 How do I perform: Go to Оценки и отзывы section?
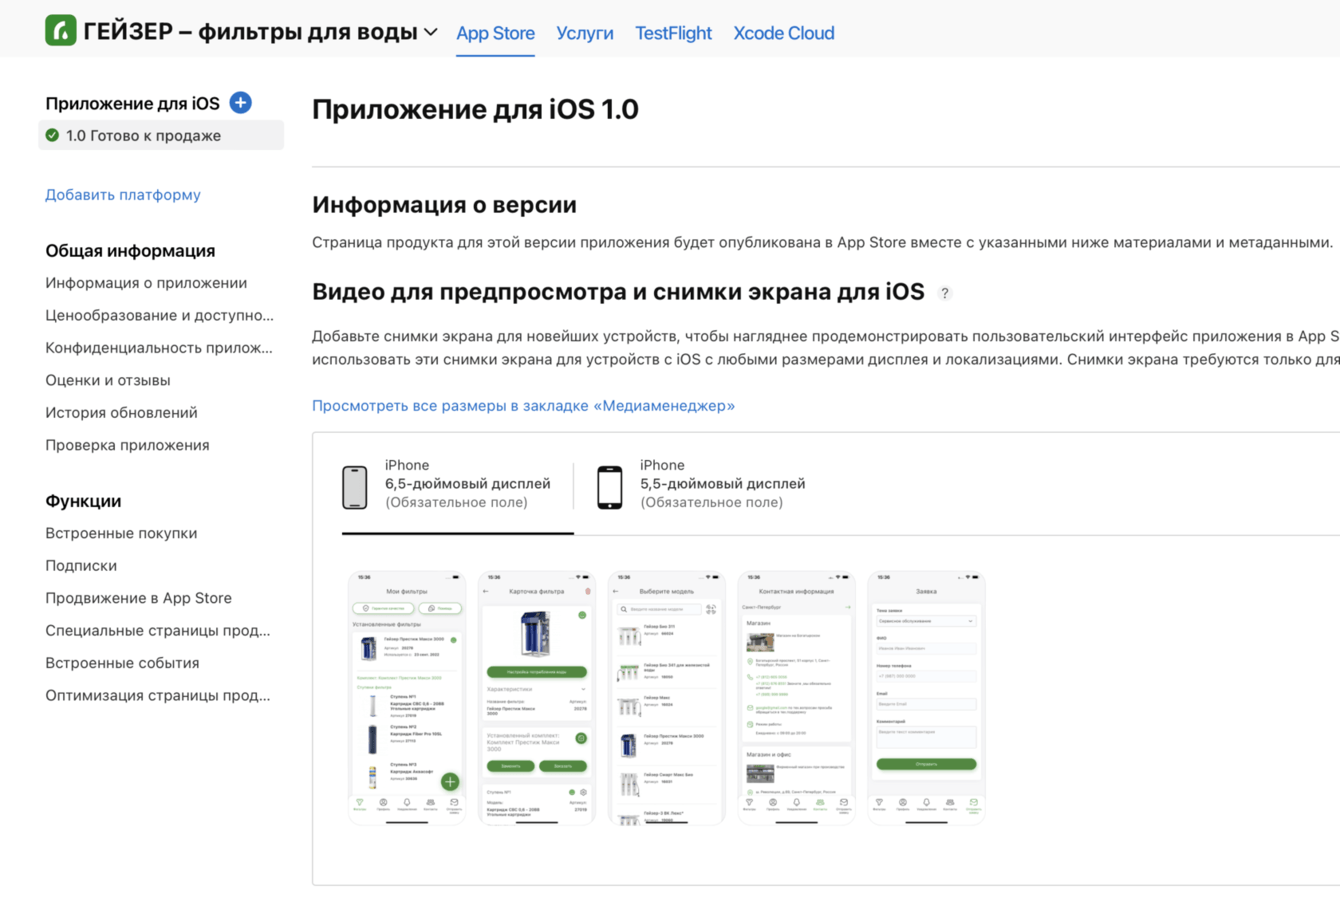[x=108, y=380]
